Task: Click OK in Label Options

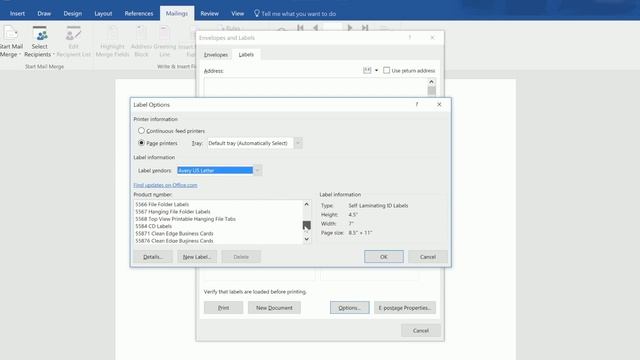Action: pyautogui.click(x=384, y=257)
